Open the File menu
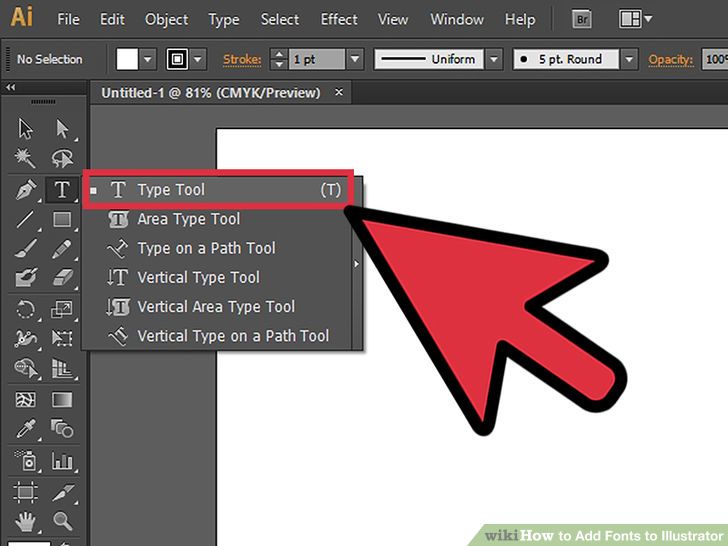Viewport: 728px width, 546px height. (68, 20)
